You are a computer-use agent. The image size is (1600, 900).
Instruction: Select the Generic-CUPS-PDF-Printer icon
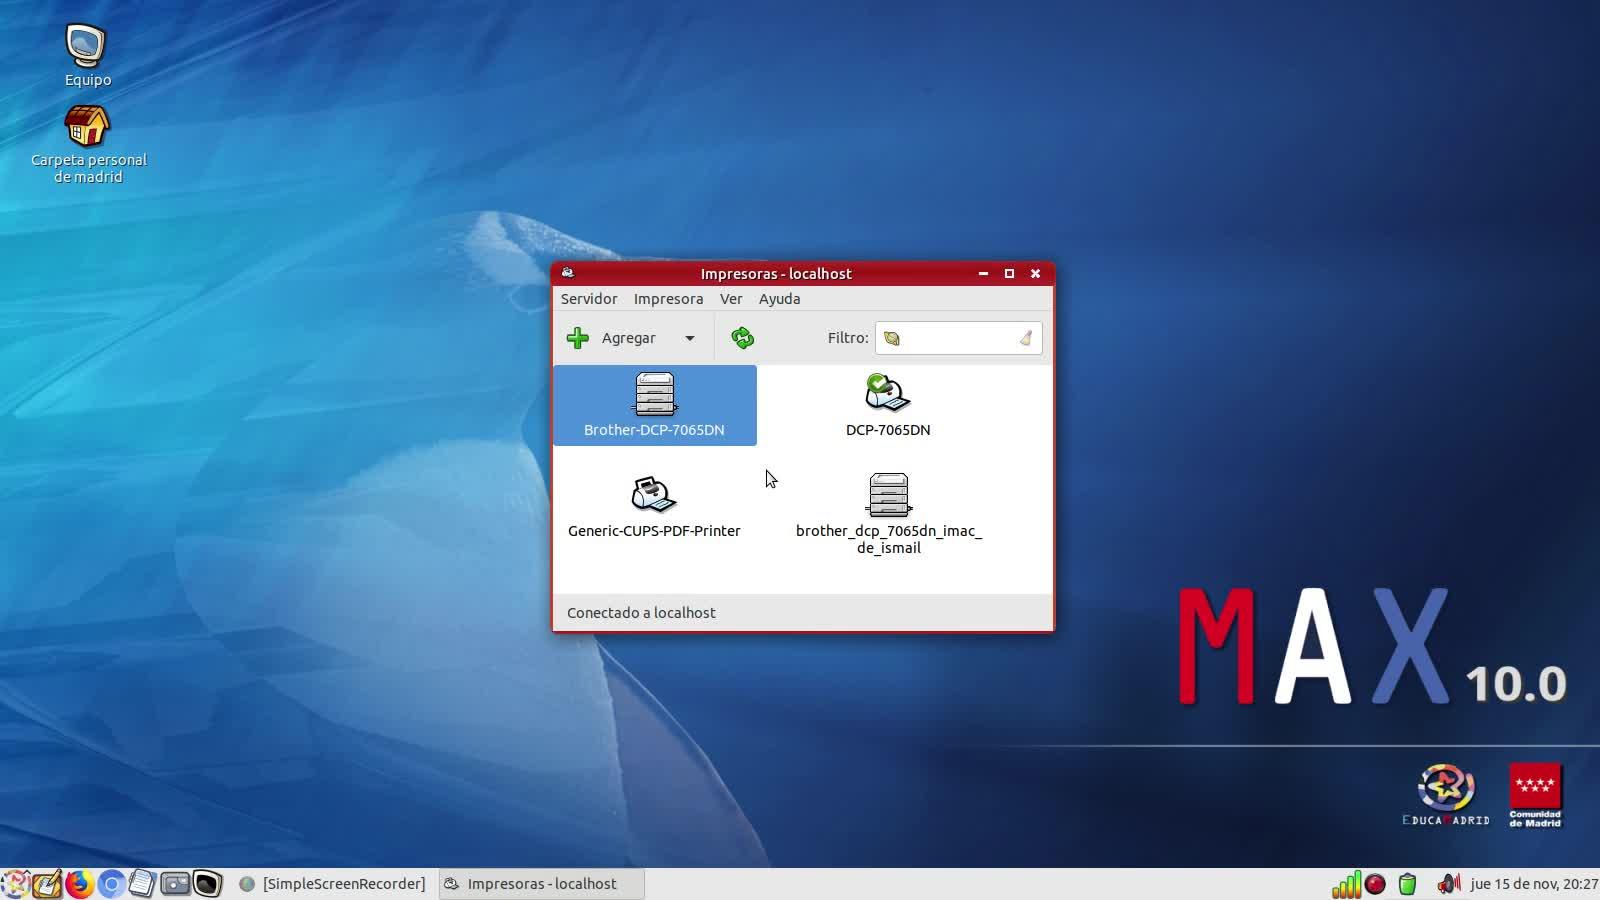654,506
